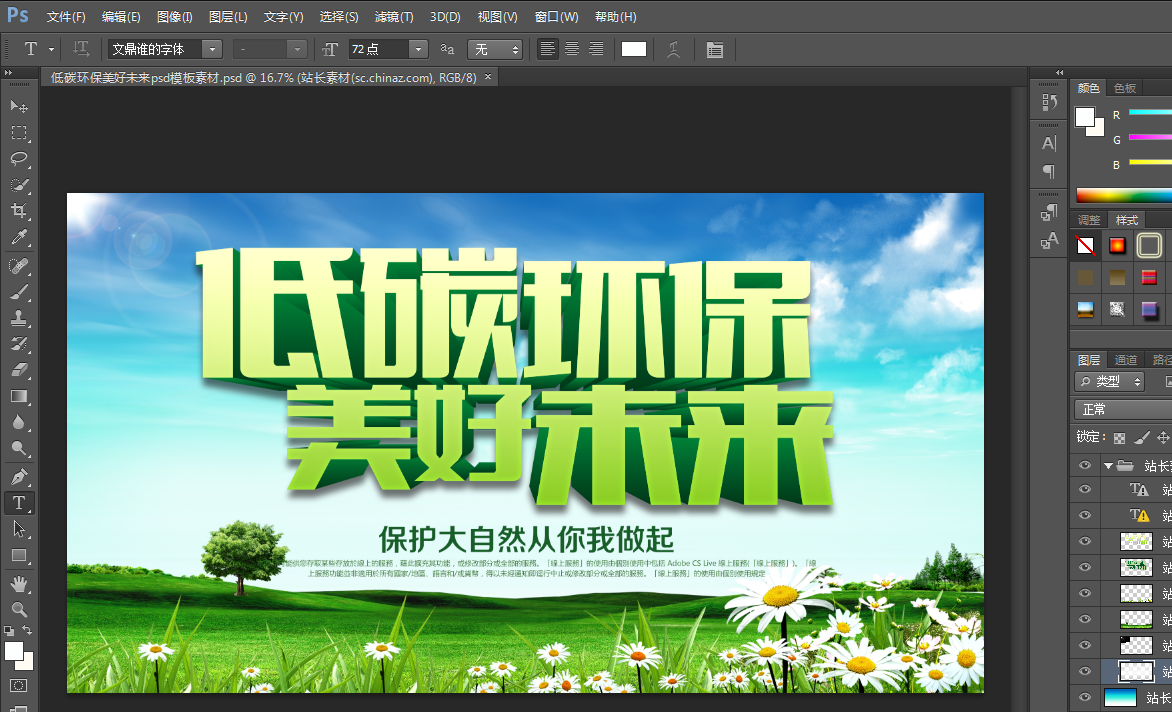Open the 图像(I) menu

[175, 16]
